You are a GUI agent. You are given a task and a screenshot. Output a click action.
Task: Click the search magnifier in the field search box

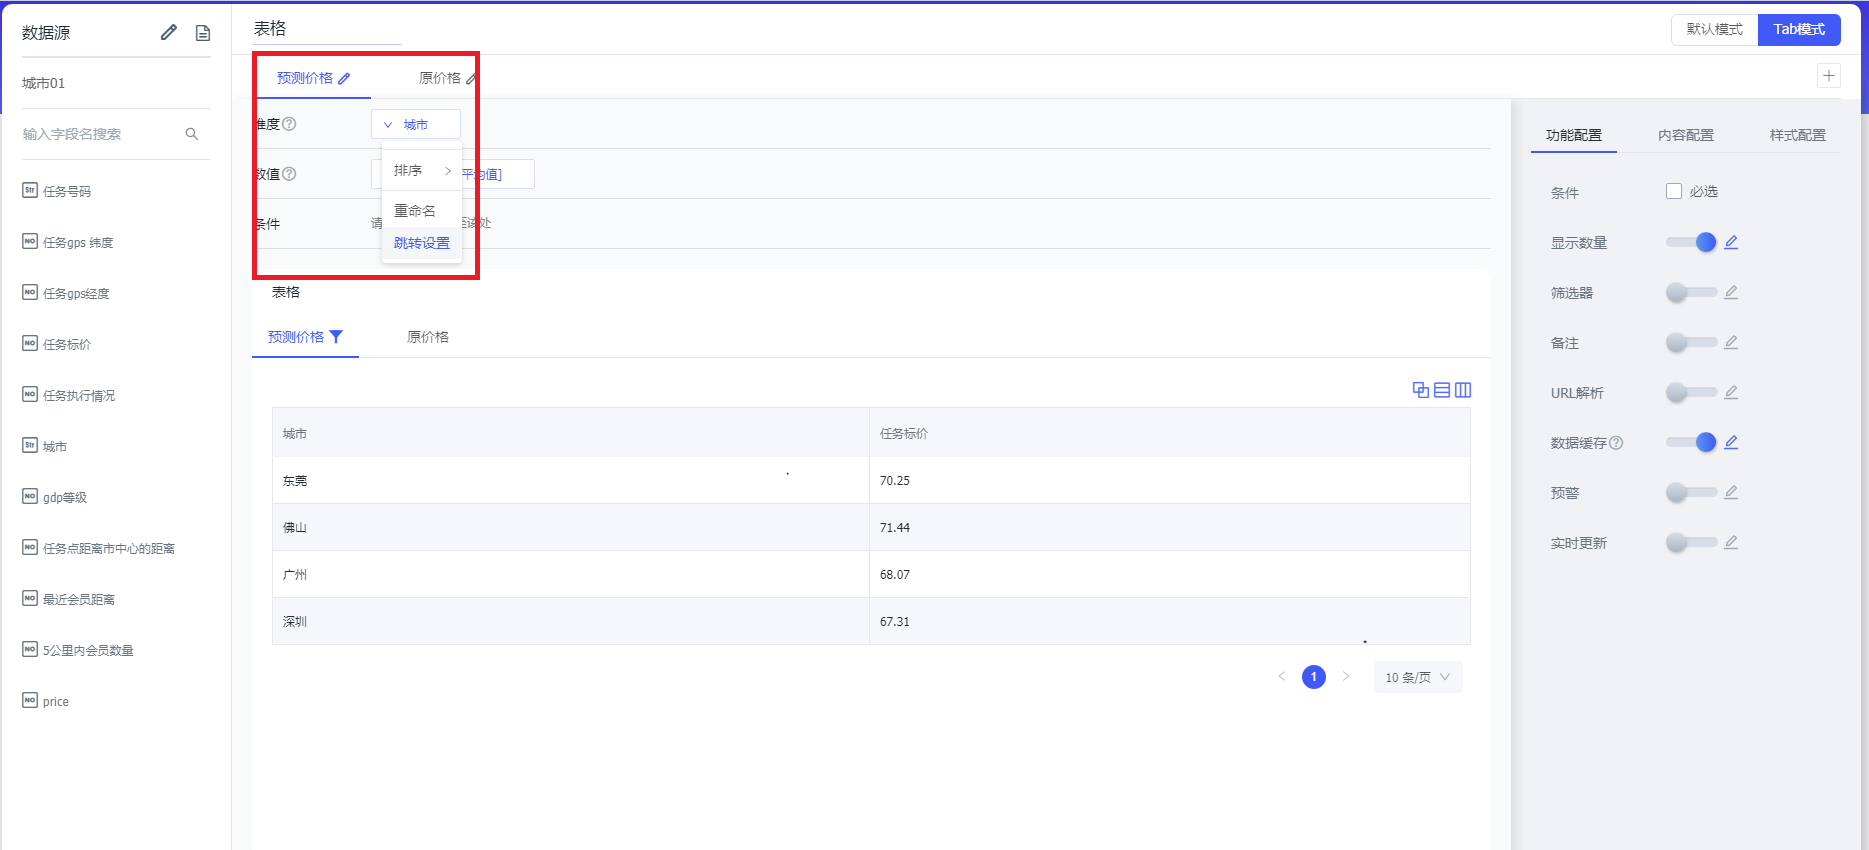coord(192,134)
